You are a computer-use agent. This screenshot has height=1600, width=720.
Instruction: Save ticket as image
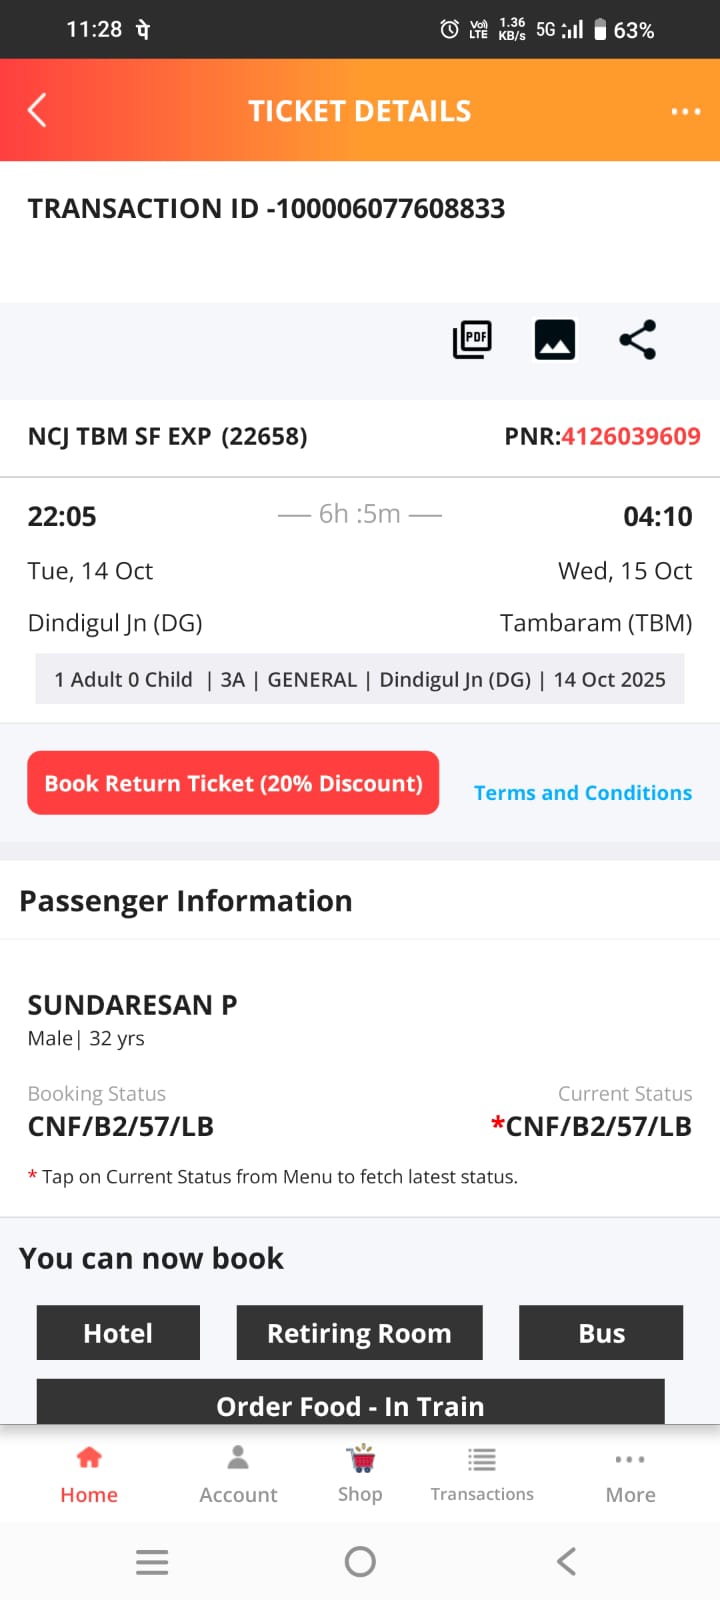555,340
